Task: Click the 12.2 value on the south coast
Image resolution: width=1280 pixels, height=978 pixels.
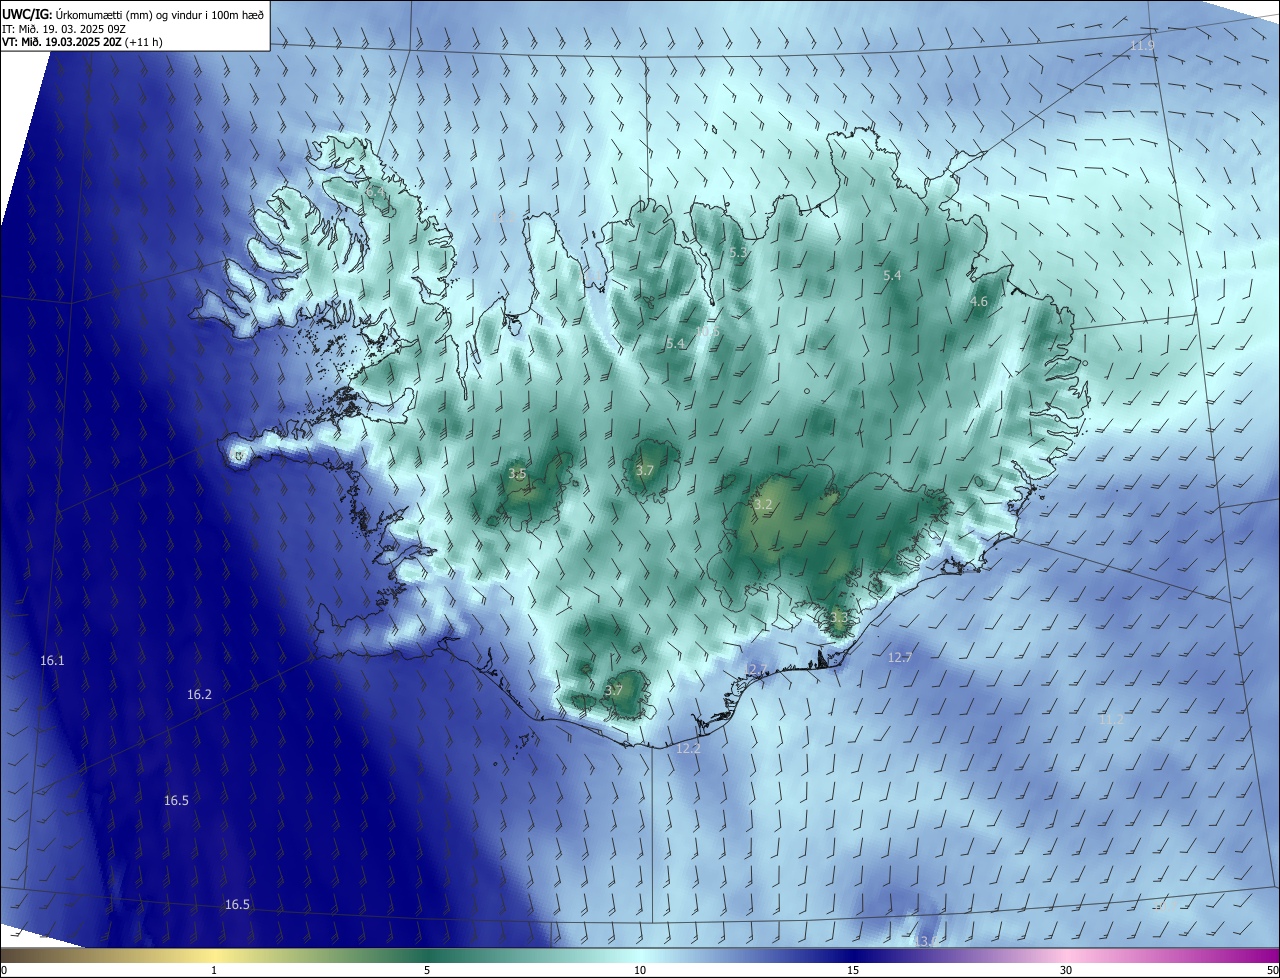Action: pyautogui.click(x=688, y=748)
